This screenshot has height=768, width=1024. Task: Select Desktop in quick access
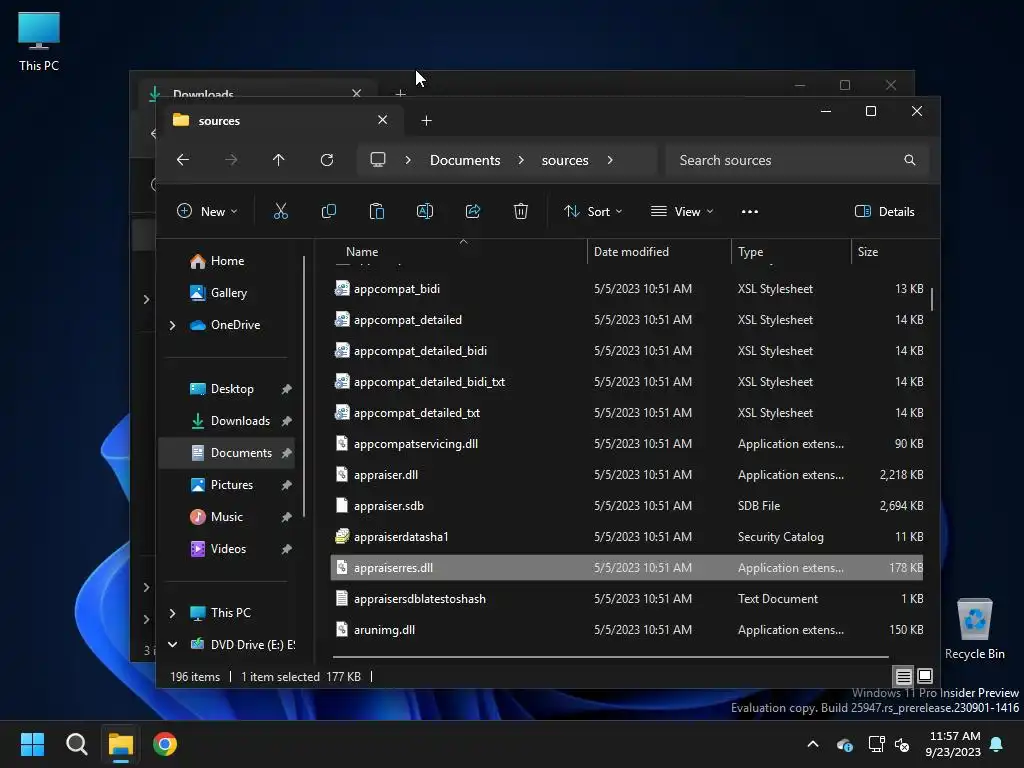coord(232,389)
